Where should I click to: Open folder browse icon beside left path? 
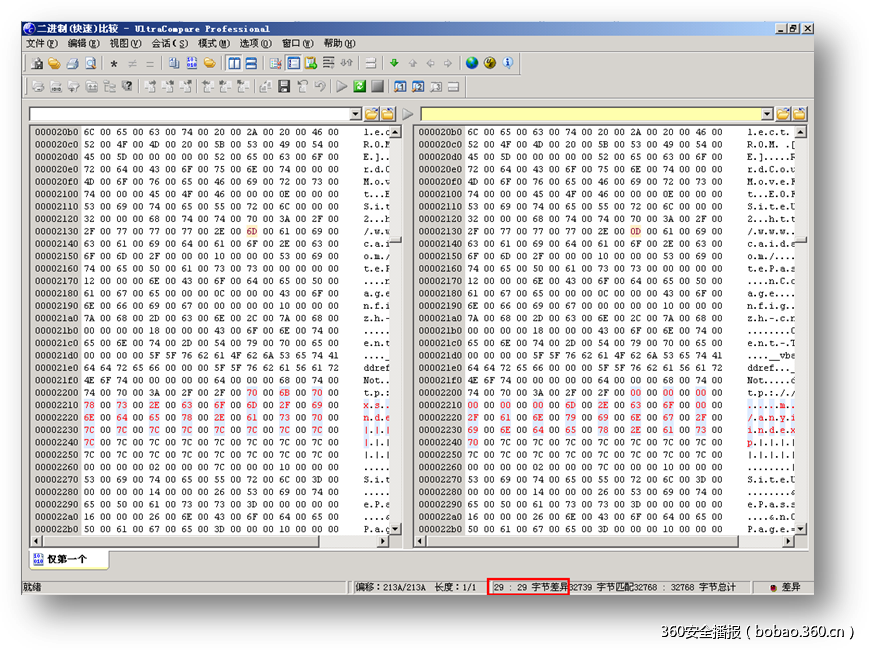[371, 114]
